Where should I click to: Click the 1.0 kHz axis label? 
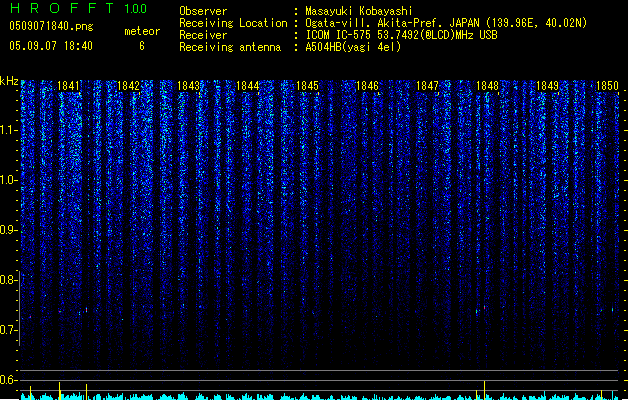(x=8, y=180)
